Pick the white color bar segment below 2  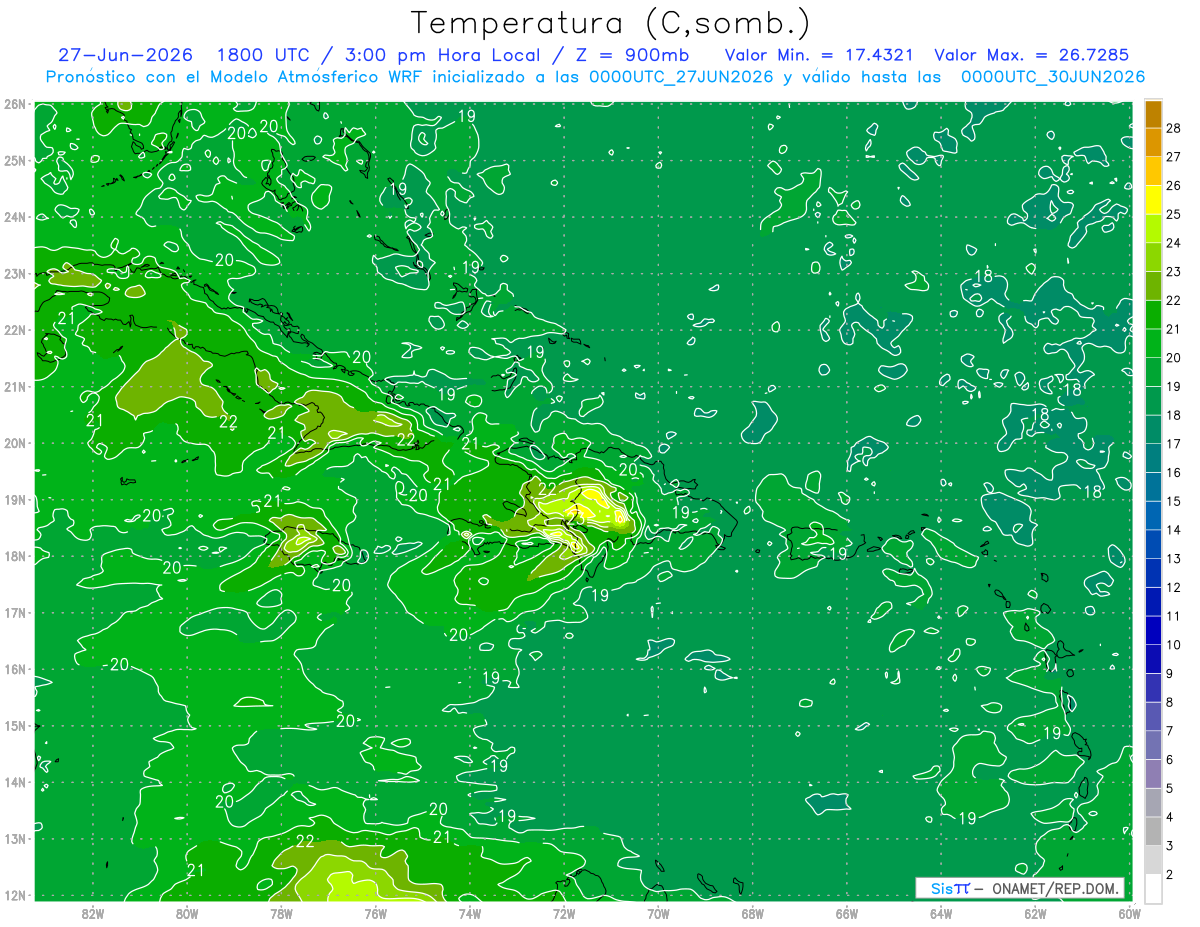coord(1153,888)
